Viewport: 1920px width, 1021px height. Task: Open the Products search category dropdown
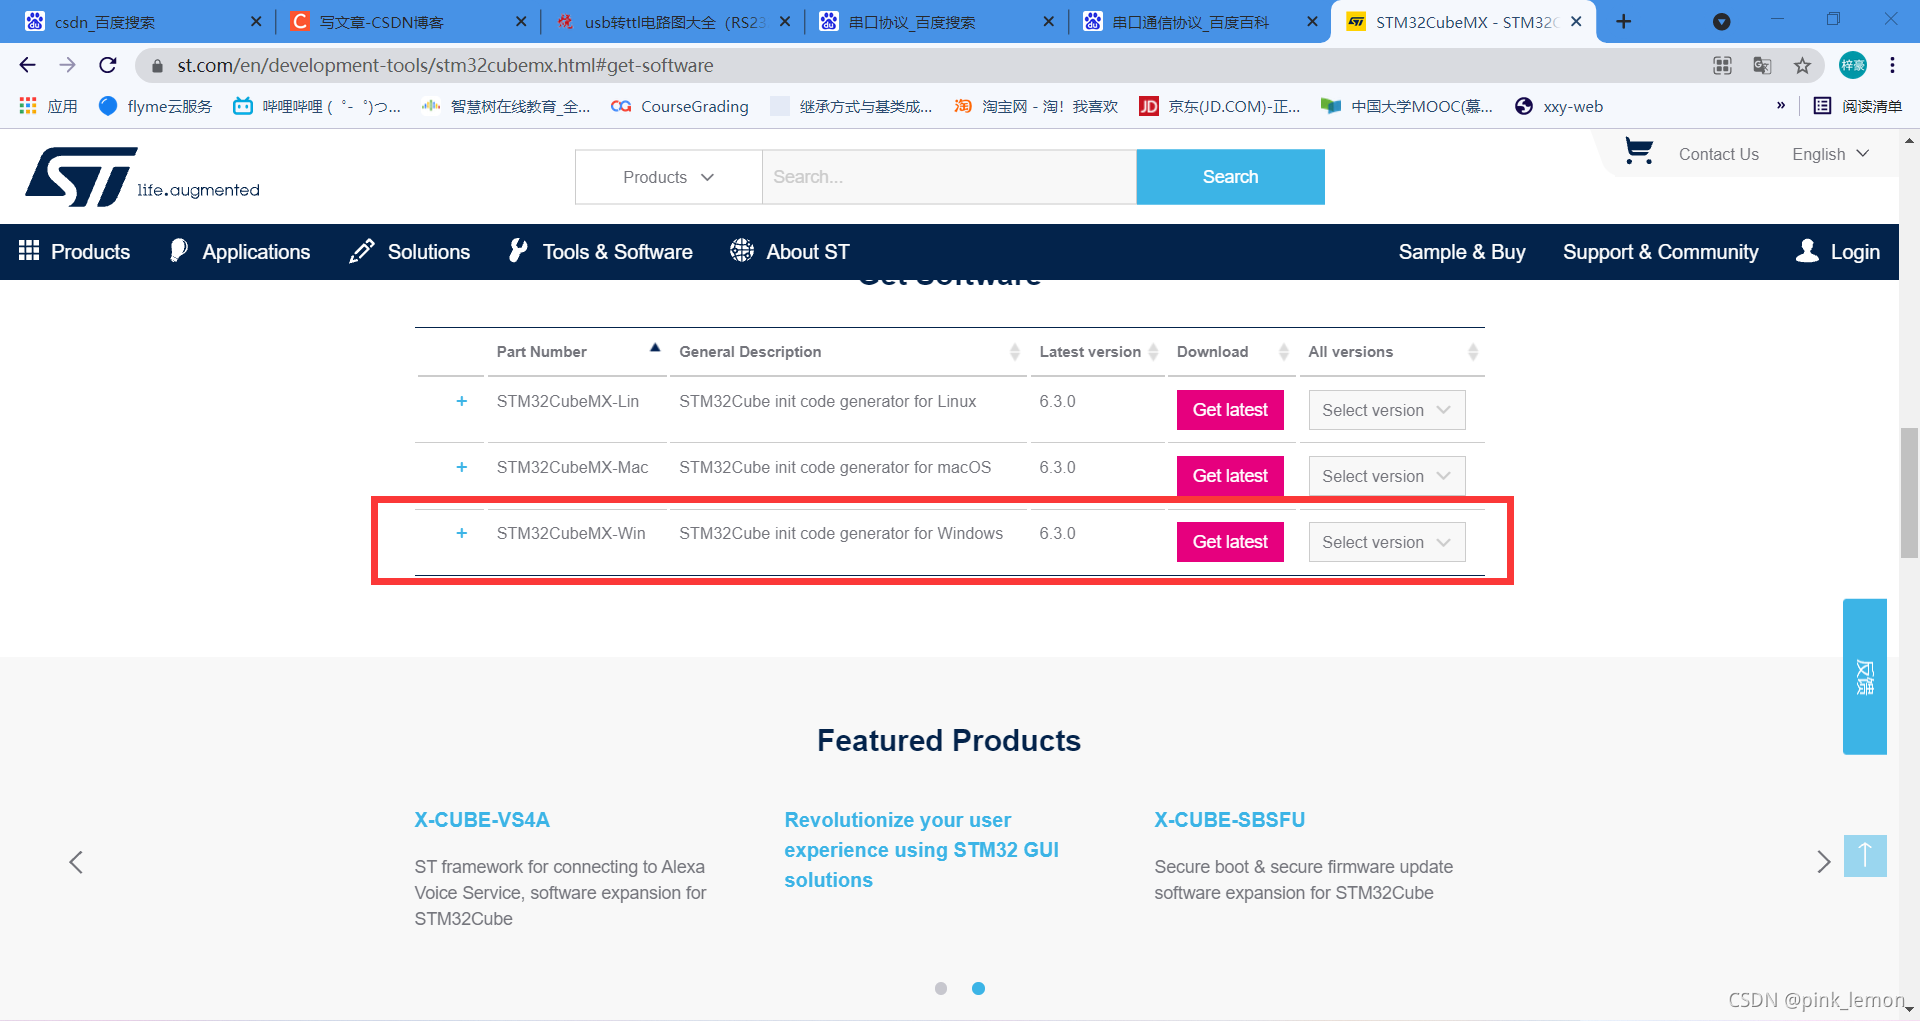668,177
